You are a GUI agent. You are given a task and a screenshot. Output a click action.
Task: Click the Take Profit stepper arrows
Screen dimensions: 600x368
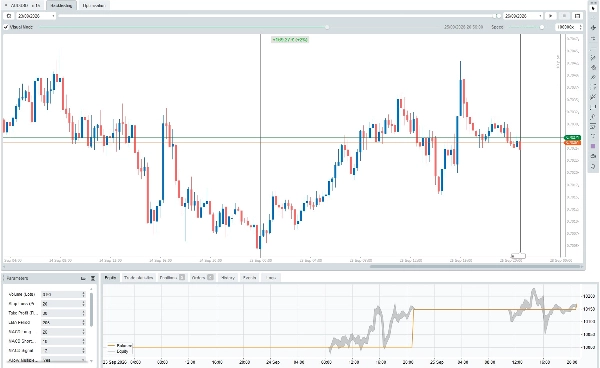click(x=83, y=313)
